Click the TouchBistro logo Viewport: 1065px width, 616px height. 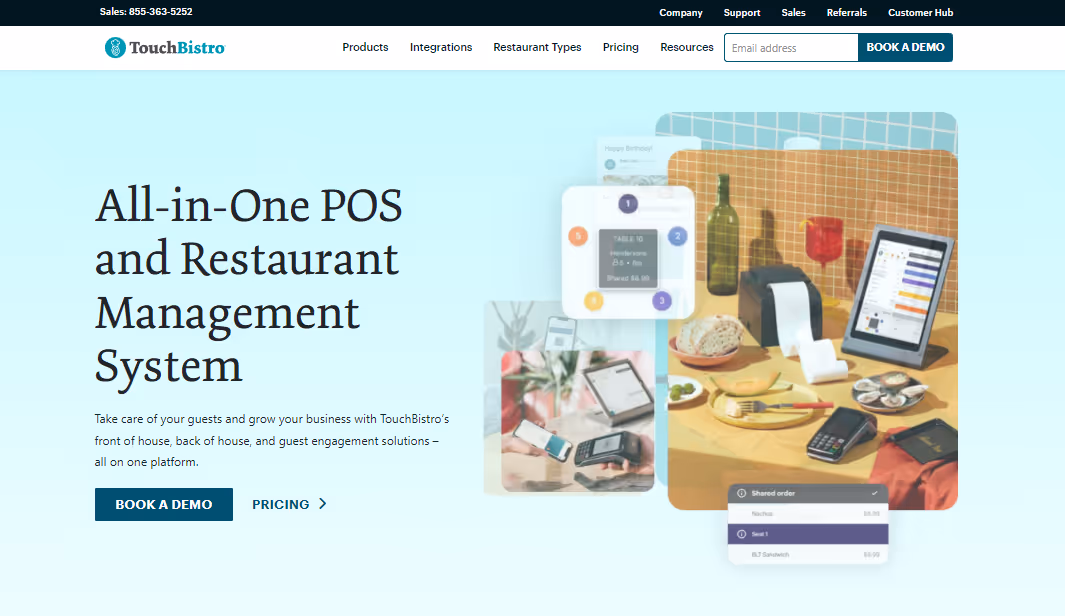164,48
